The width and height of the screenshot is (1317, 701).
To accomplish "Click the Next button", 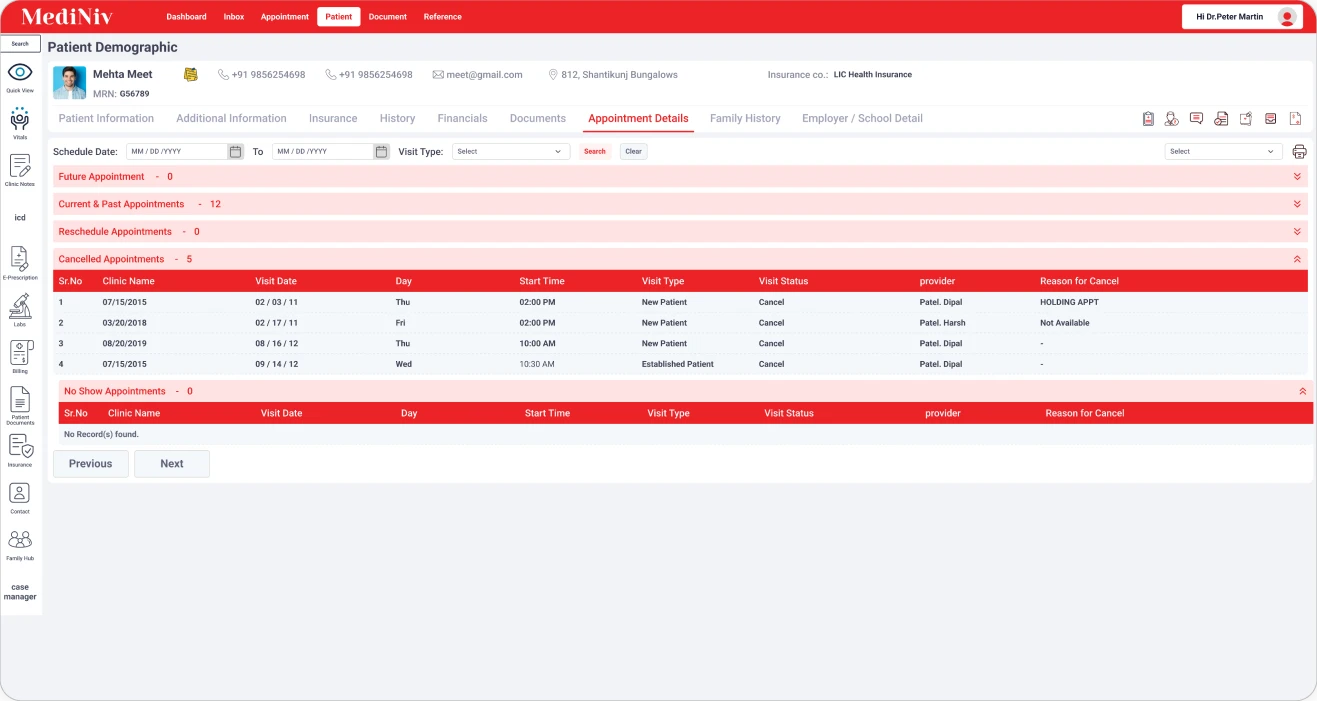I will 172,464.
